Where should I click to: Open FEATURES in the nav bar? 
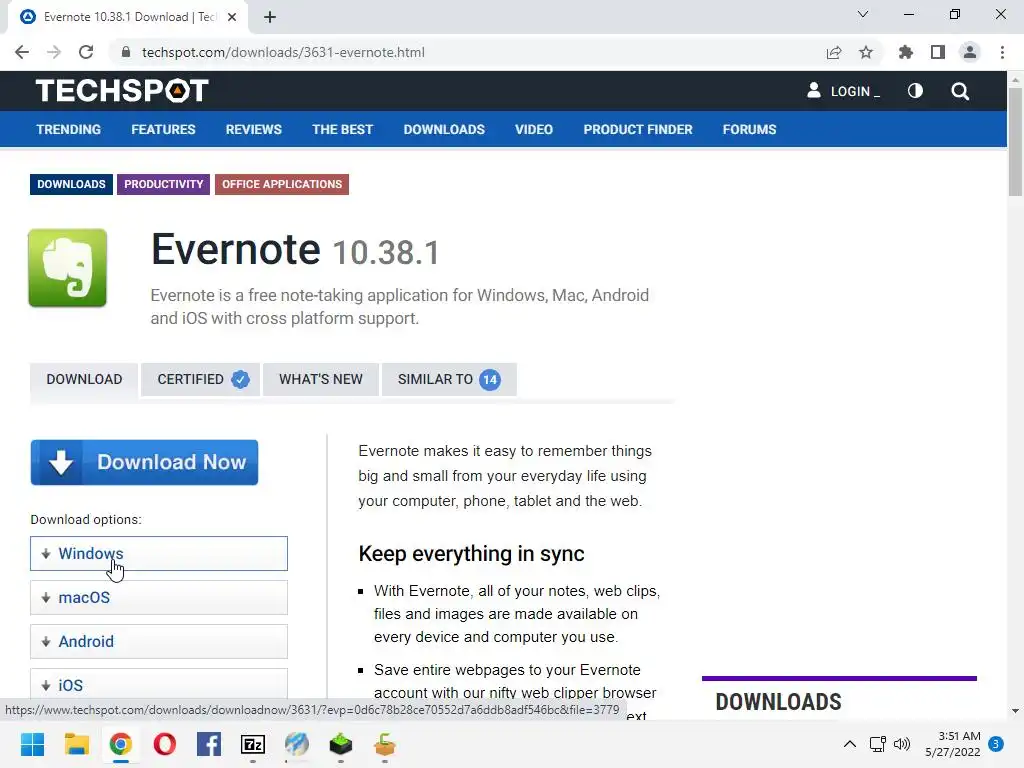[x=163, y=129]
